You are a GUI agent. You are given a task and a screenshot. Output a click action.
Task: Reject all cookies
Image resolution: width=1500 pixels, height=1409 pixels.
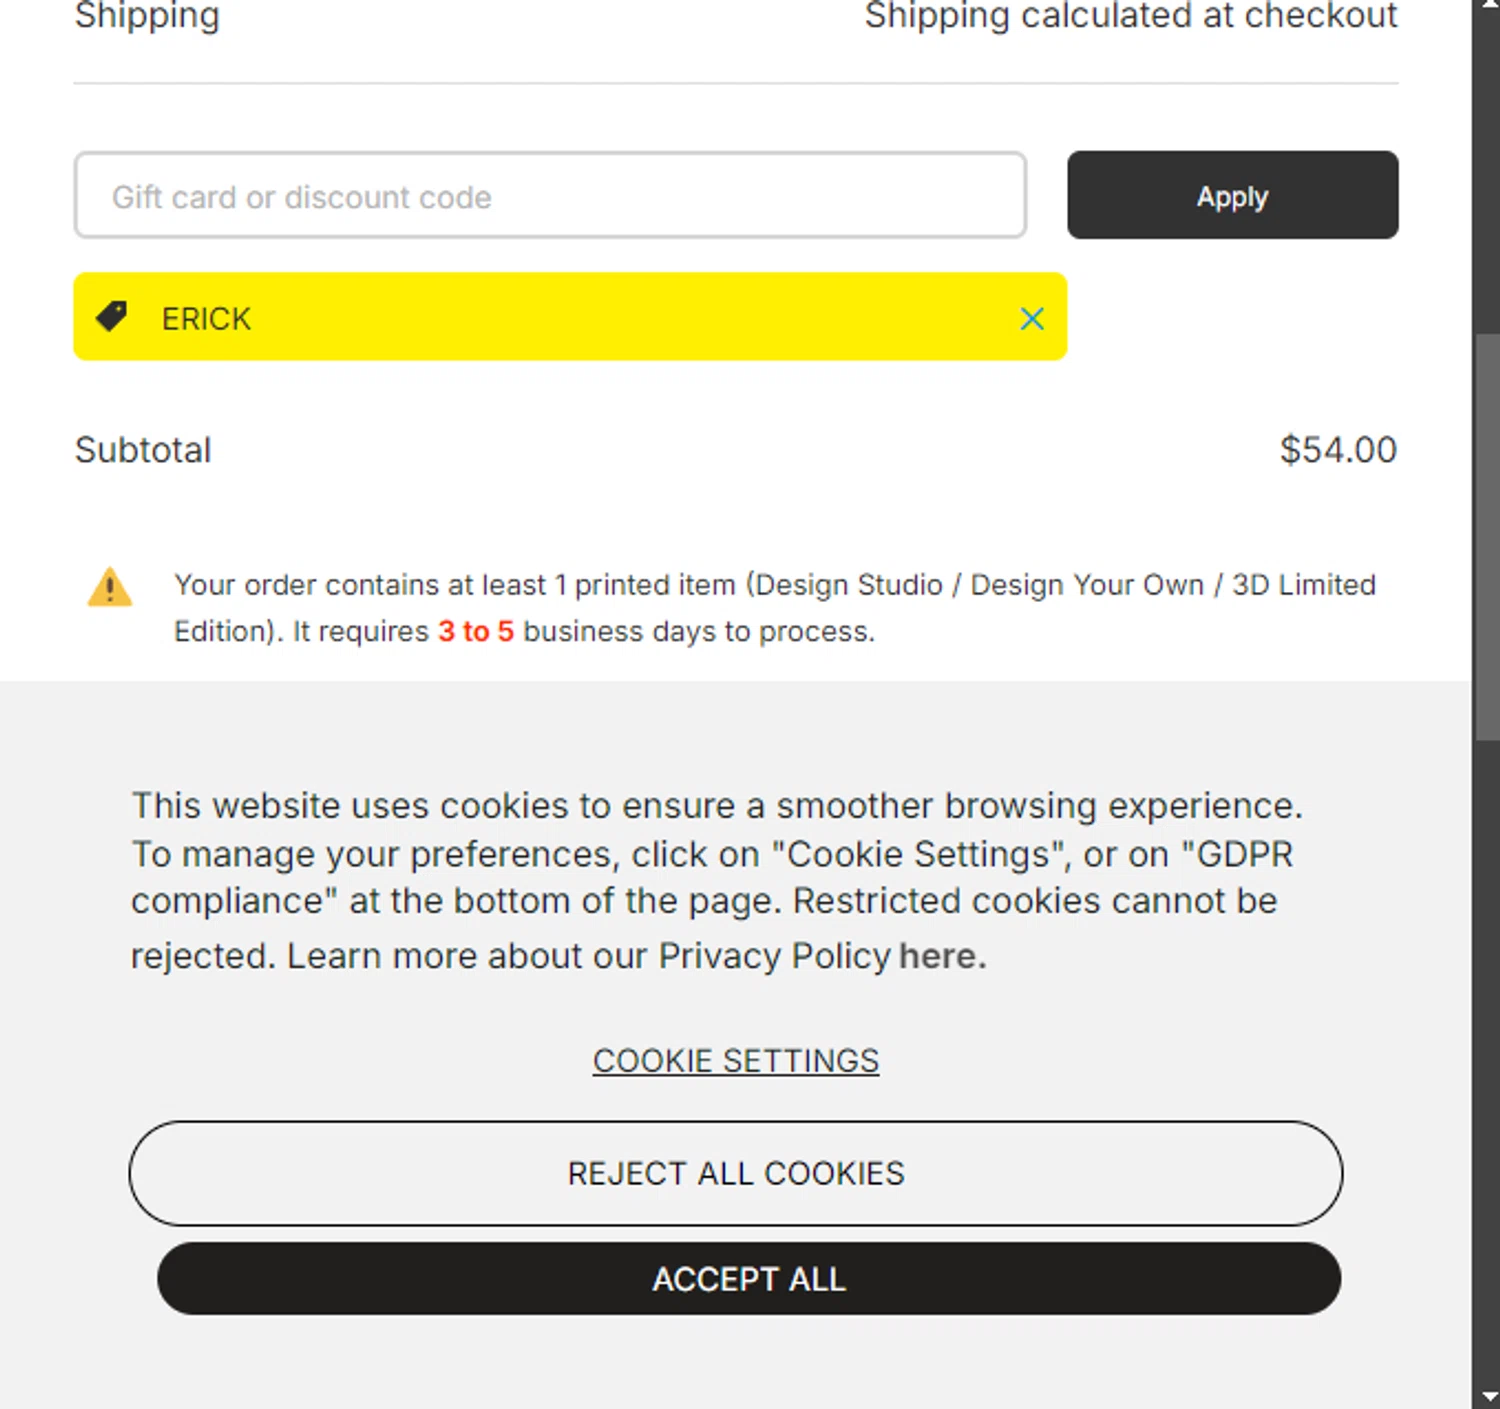point(736,1173)
